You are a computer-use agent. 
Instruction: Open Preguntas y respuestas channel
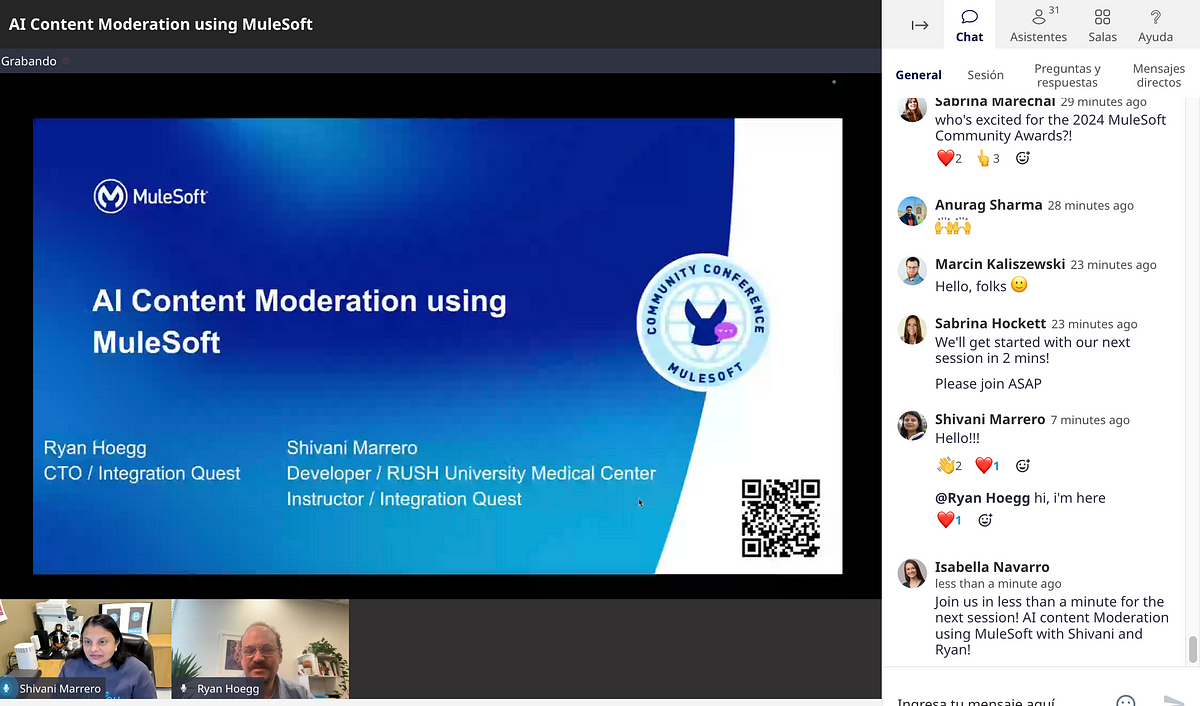pyautogui.click(x=1067, y=75)
